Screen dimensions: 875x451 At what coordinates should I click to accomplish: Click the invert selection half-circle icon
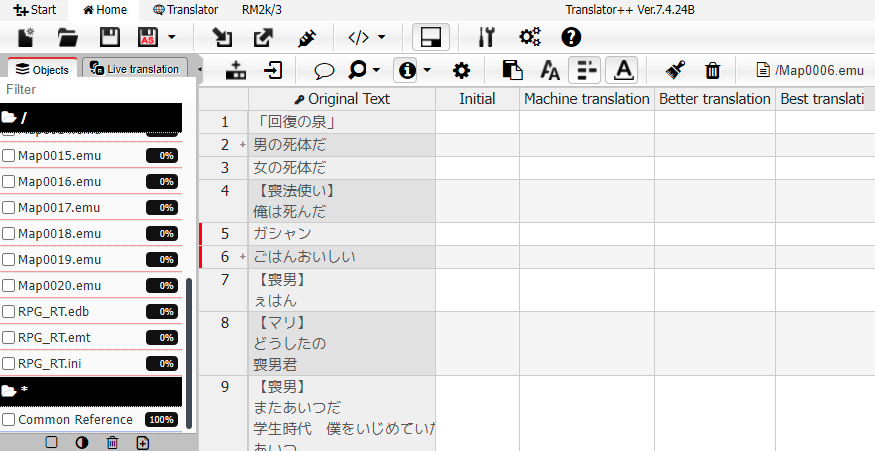tap(81, 443)
